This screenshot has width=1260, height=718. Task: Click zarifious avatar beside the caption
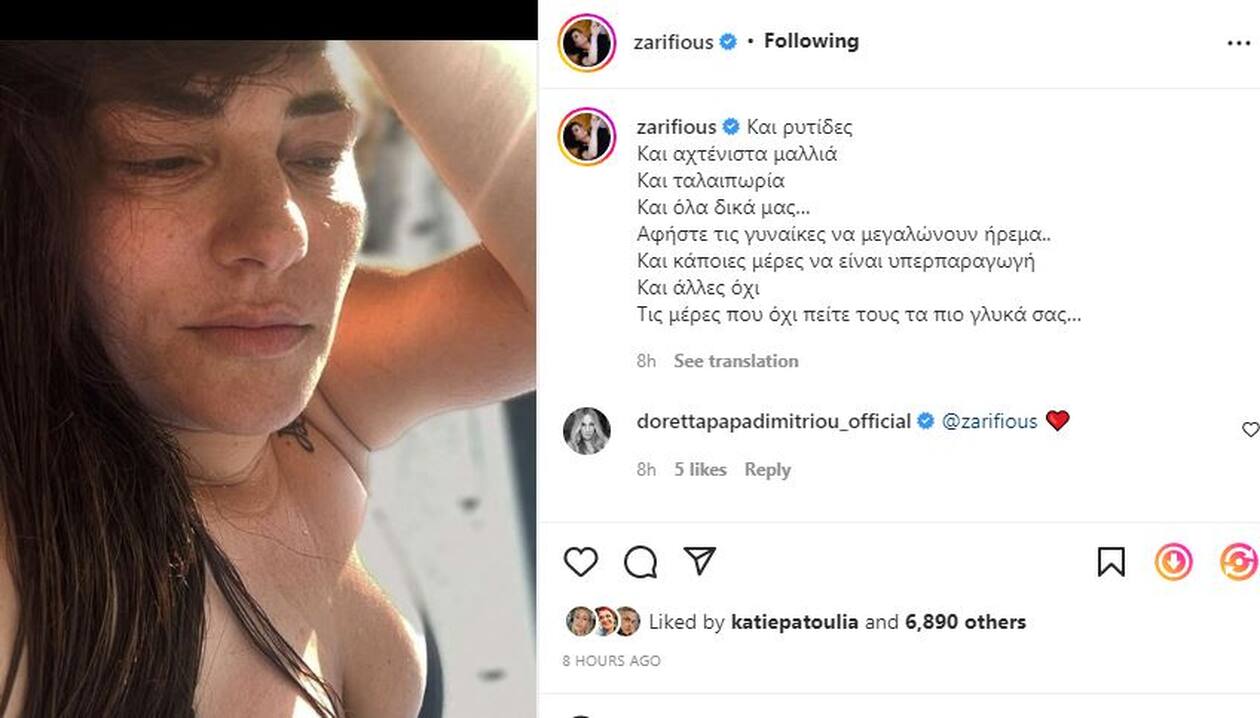click(587, 137)
